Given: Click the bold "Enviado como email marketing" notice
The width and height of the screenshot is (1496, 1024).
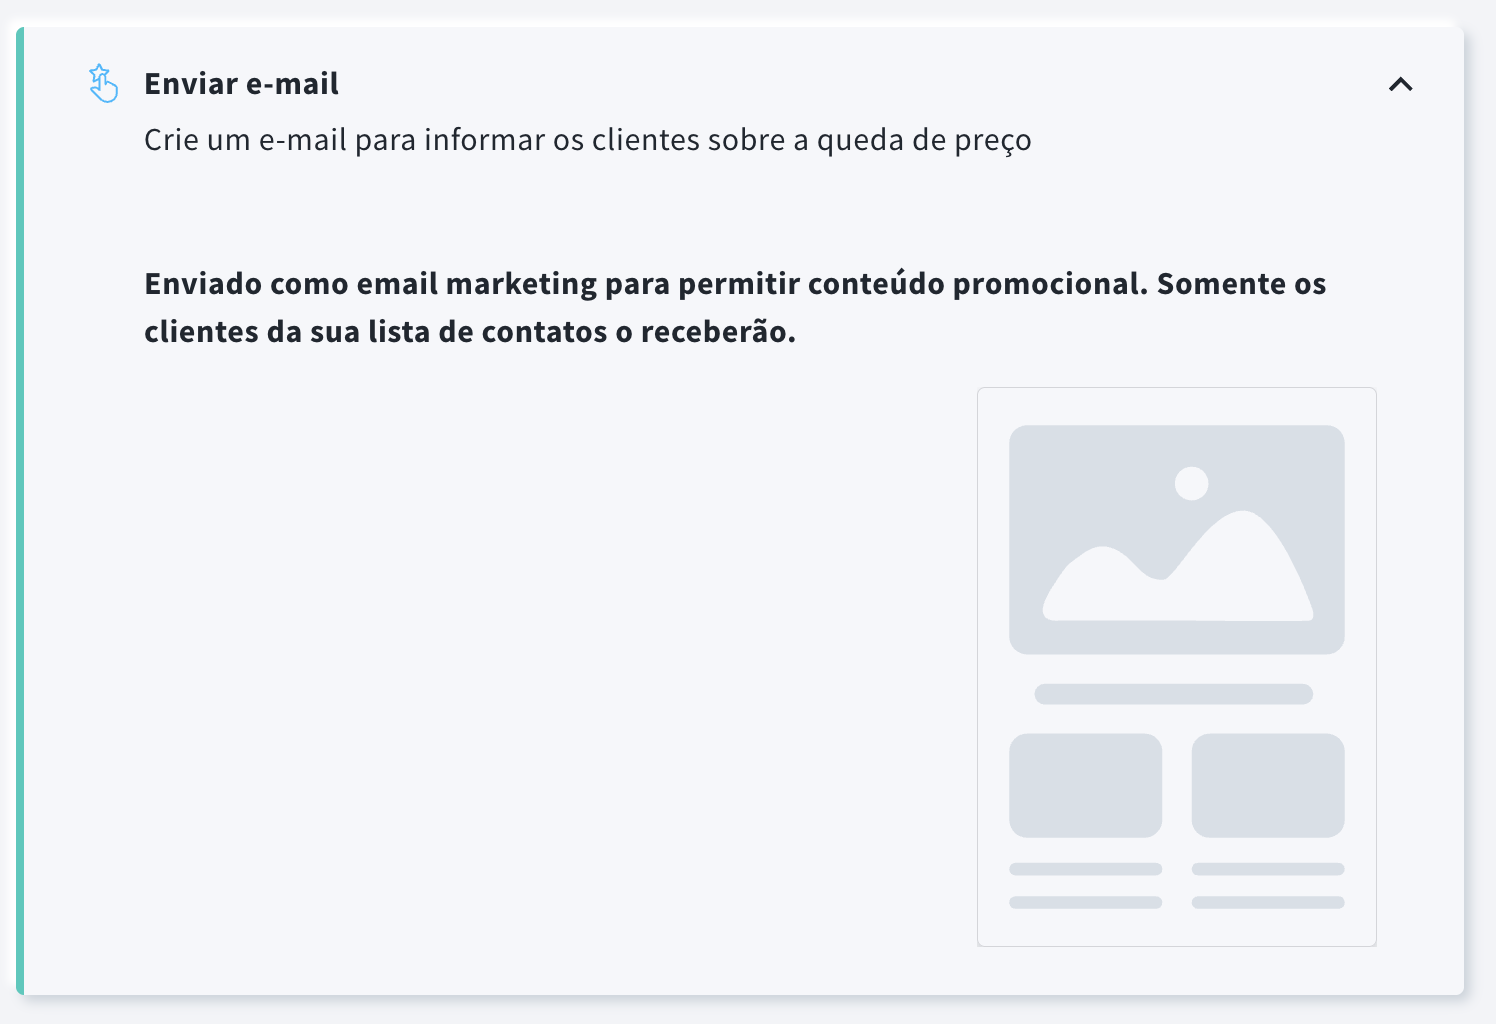Looking at the screenshot, I should (735, 307).
